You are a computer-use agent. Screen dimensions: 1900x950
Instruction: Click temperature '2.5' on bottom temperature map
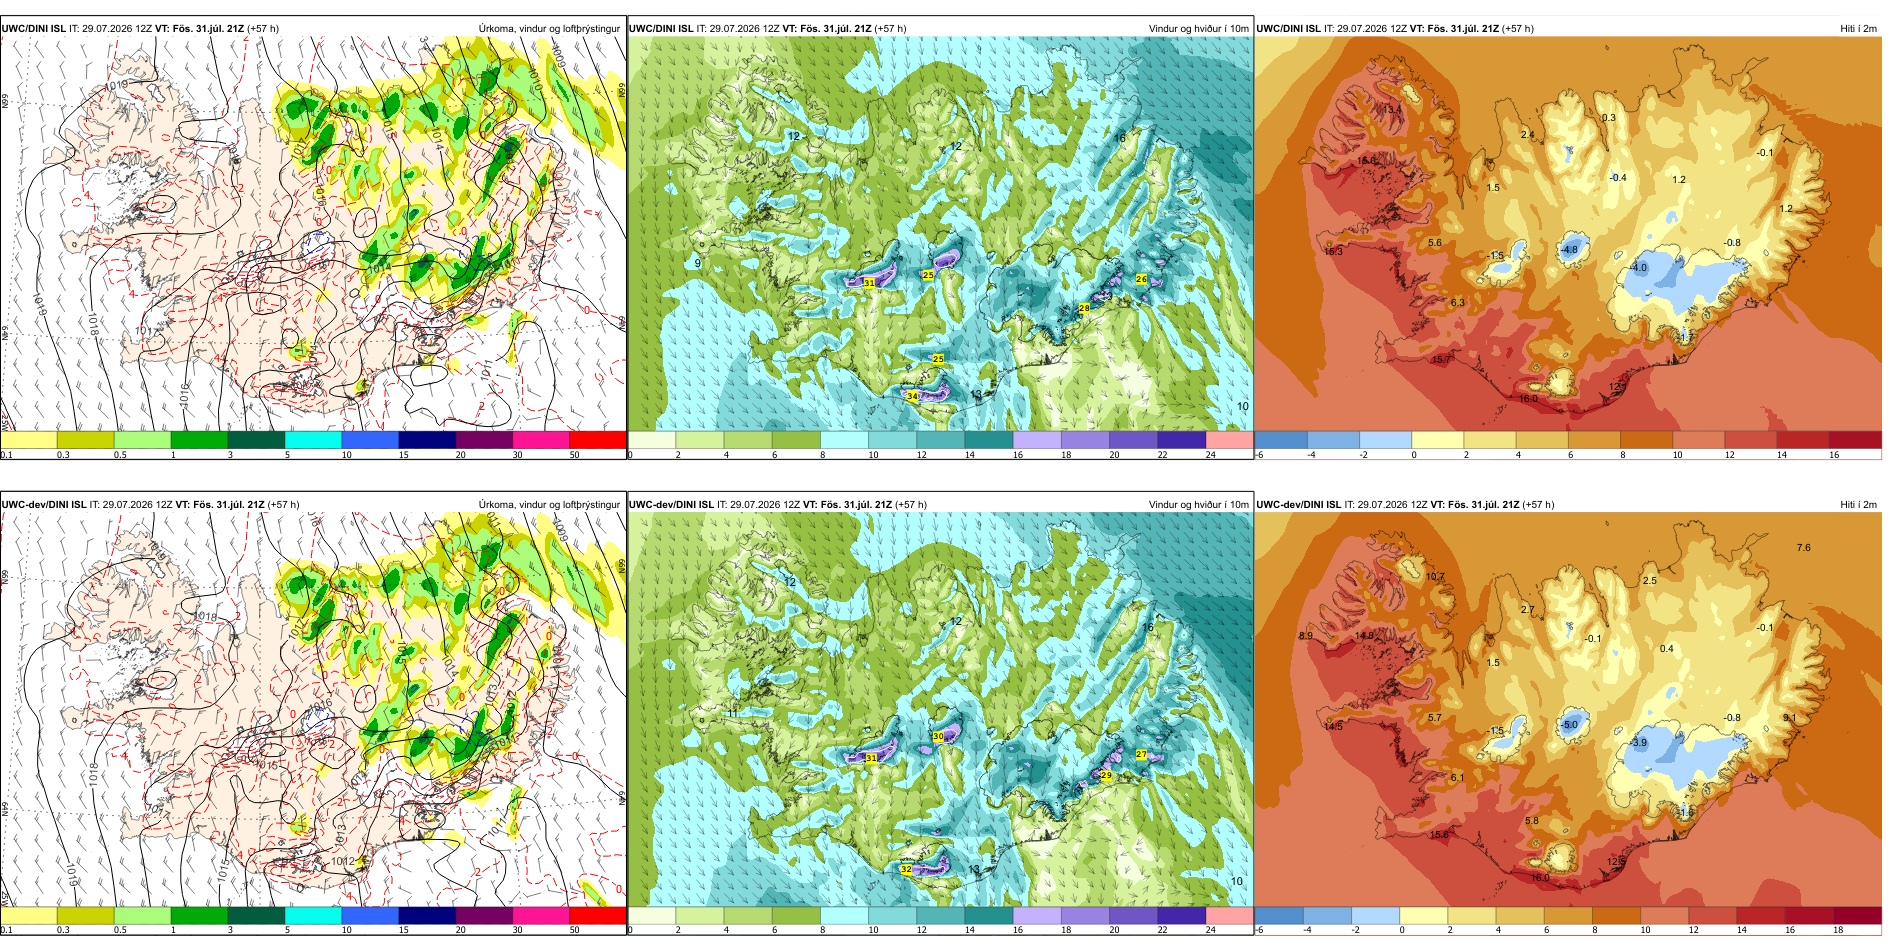[1649, 581]
